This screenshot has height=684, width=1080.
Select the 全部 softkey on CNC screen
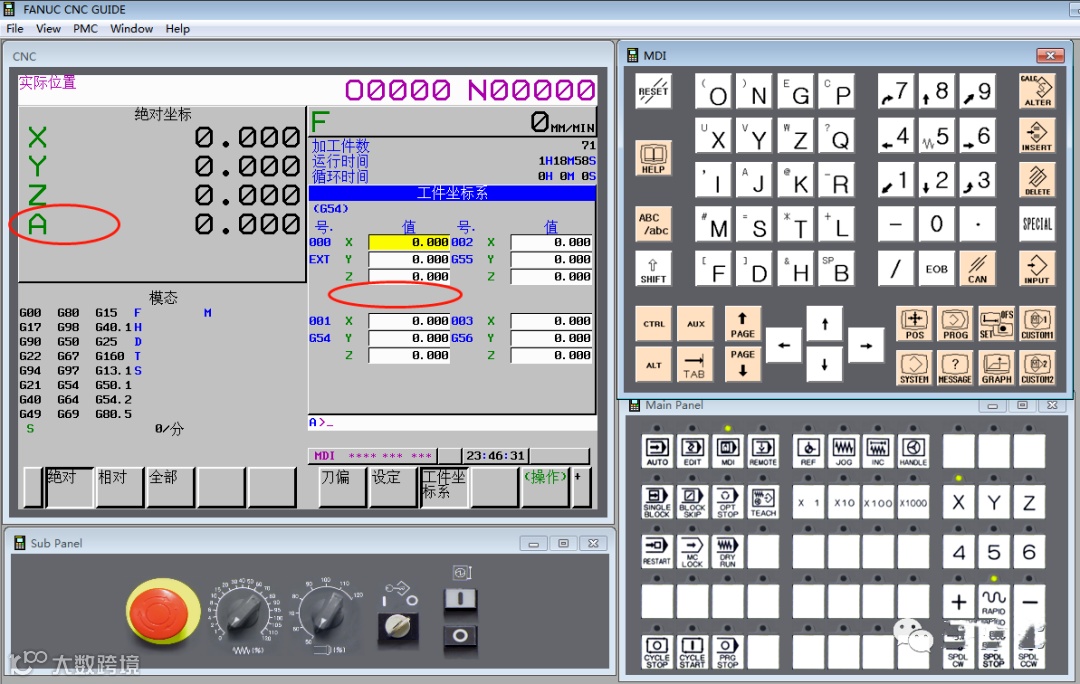click(171, 486)
